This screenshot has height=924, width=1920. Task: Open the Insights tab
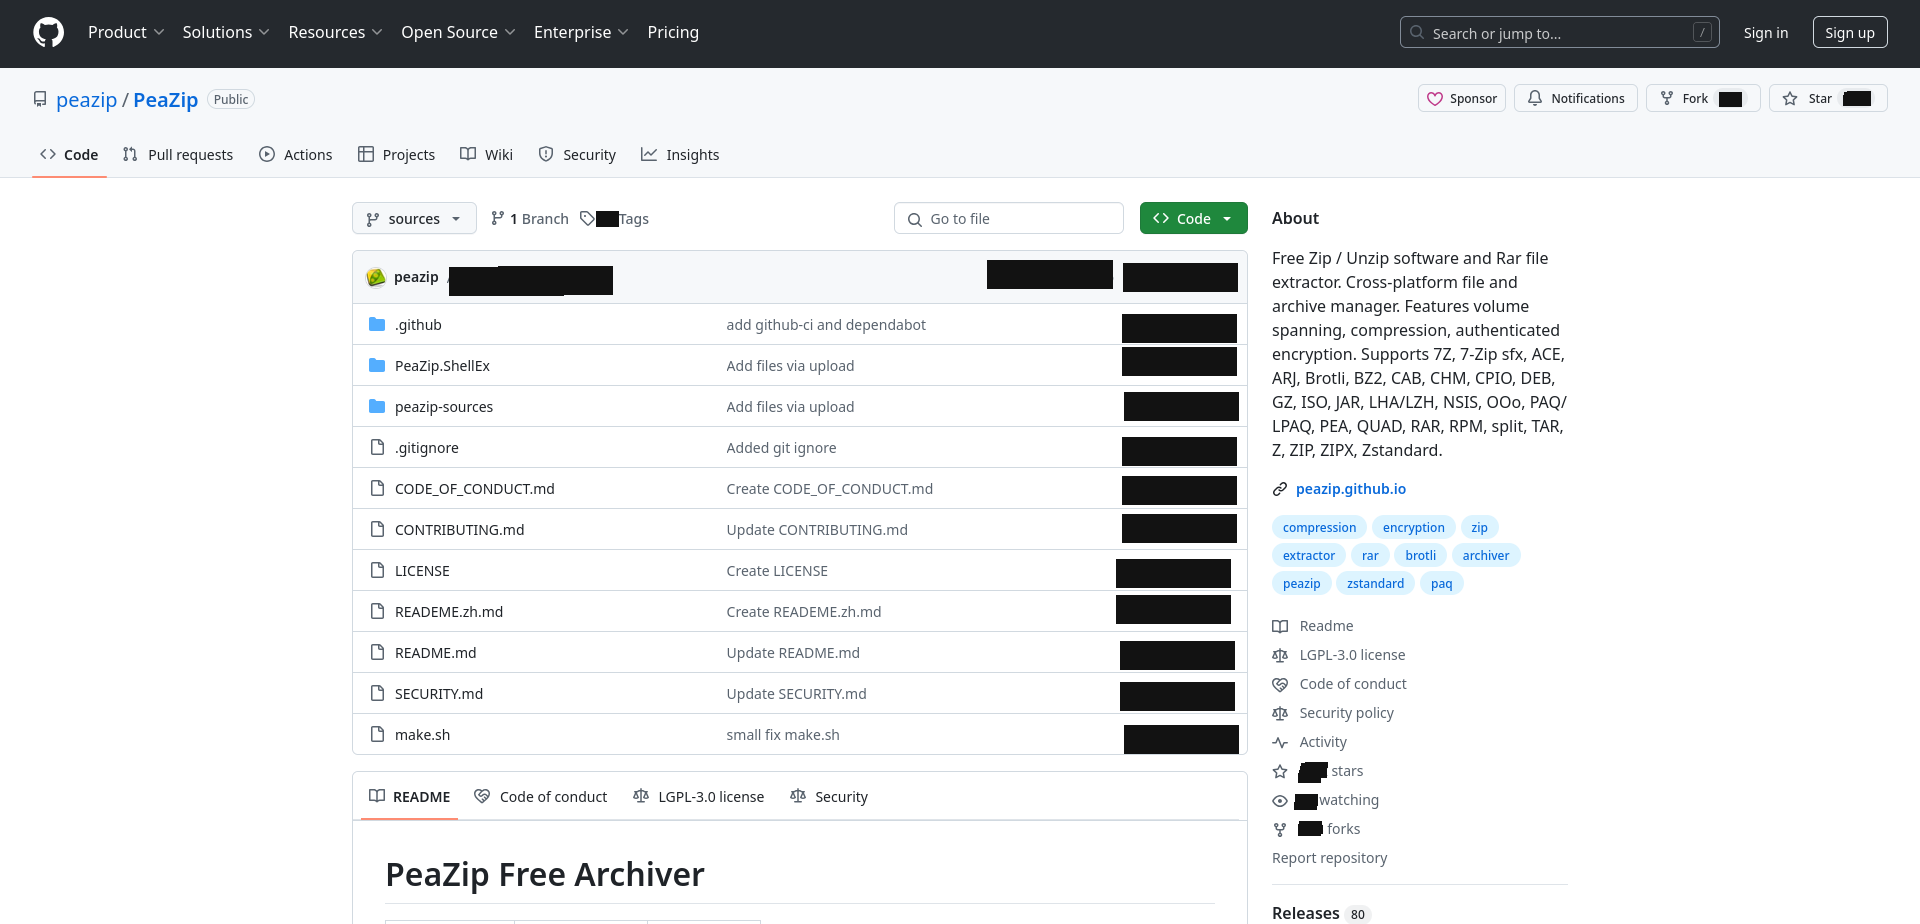pyautogui.click(x=680, y=155)
